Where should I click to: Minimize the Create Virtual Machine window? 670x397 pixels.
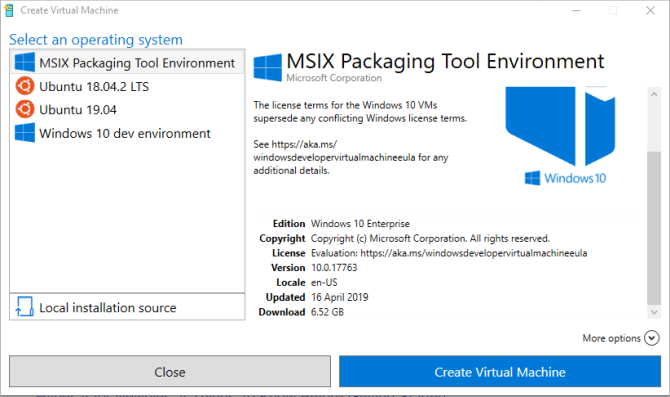[x=576, y=10]
